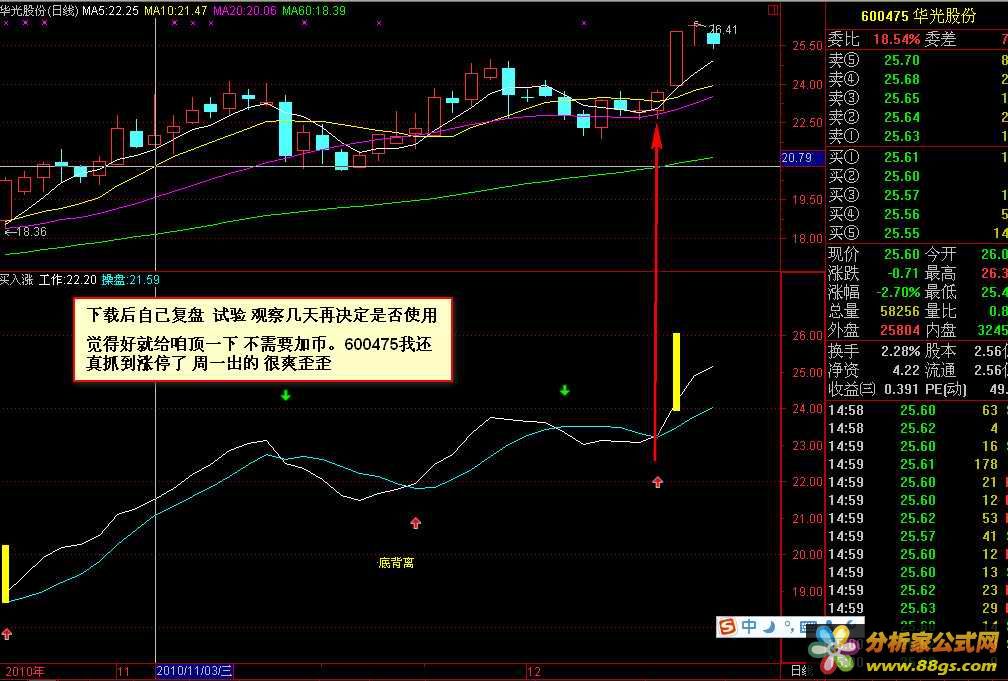Click the green sell arrow near the indicator's 25.00 level
Screen dimensions: 1008x681
tap(564, 390)
